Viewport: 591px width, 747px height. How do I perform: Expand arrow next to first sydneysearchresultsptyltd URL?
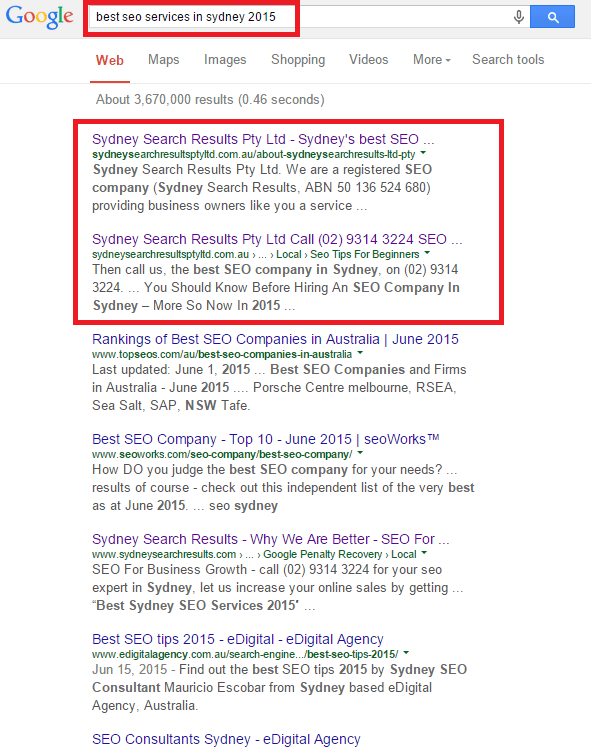[x=423, y=153]
